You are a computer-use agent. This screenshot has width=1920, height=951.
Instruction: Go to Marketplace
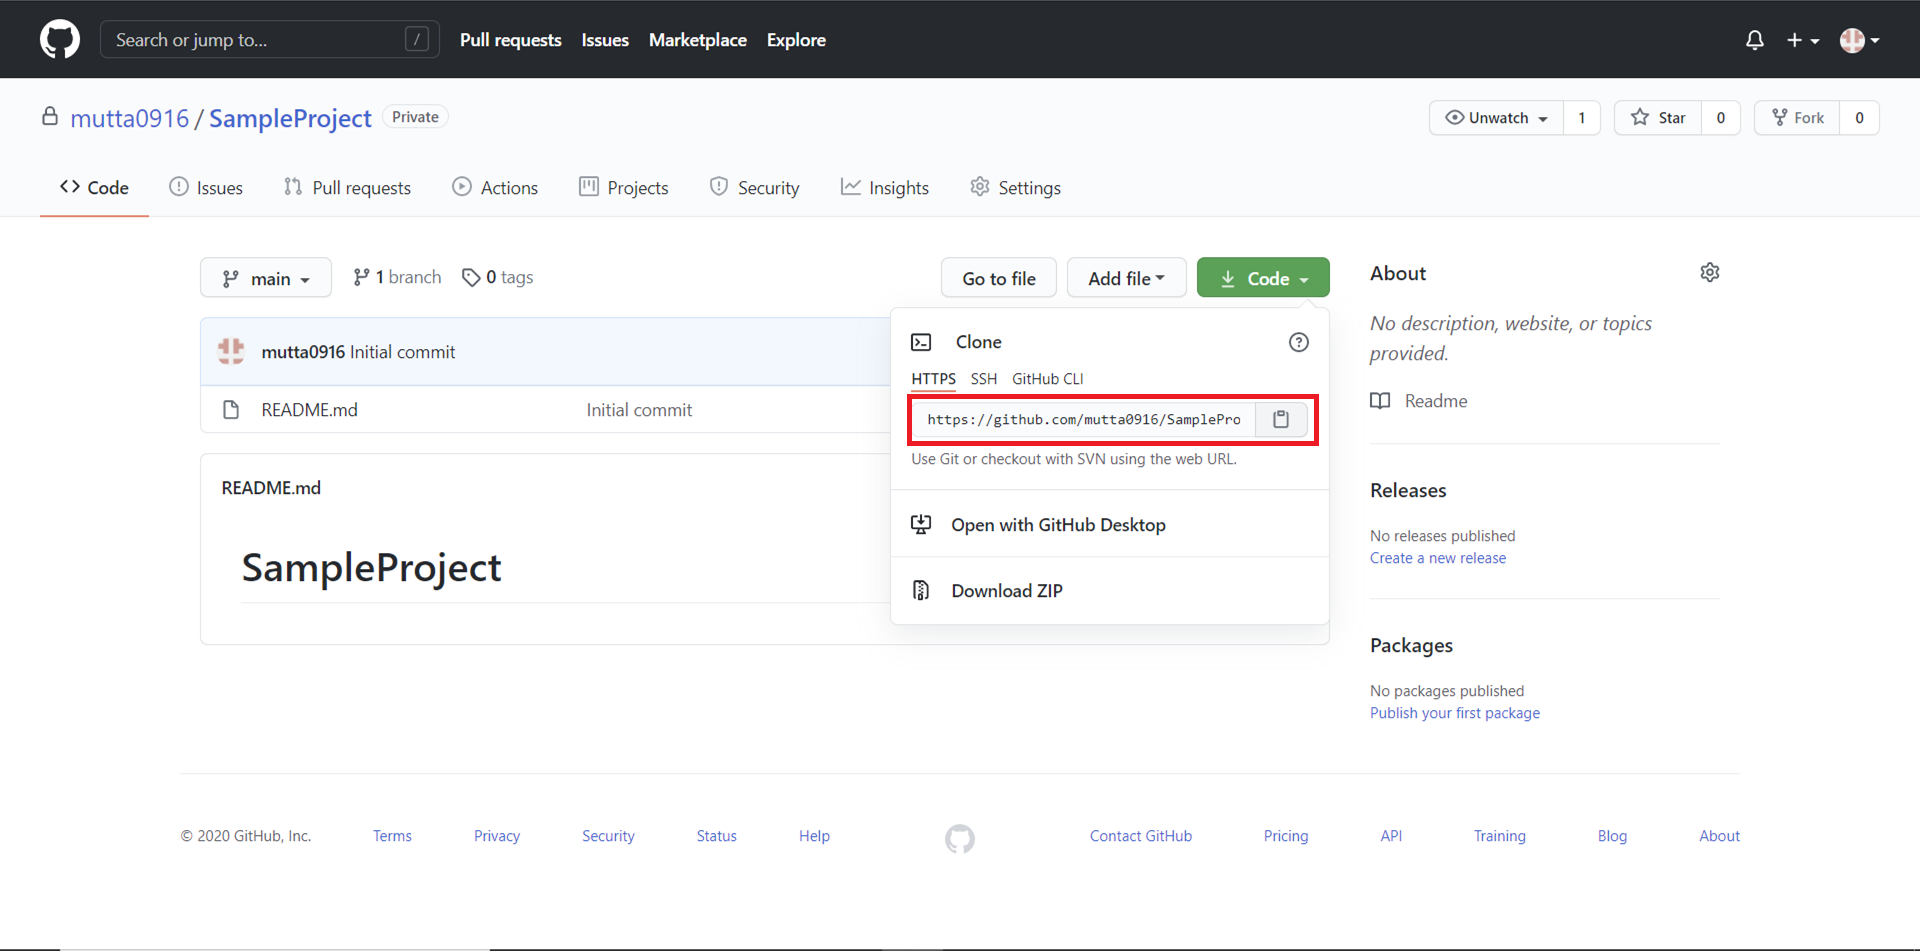[x=698, y=40]
